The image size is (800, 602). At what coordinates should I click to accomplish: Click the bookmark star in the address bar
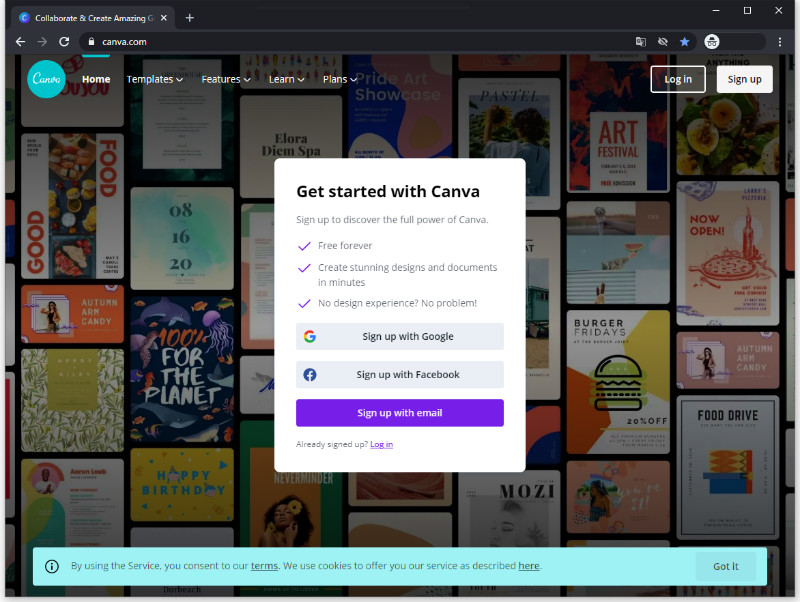tap(684, 42)
